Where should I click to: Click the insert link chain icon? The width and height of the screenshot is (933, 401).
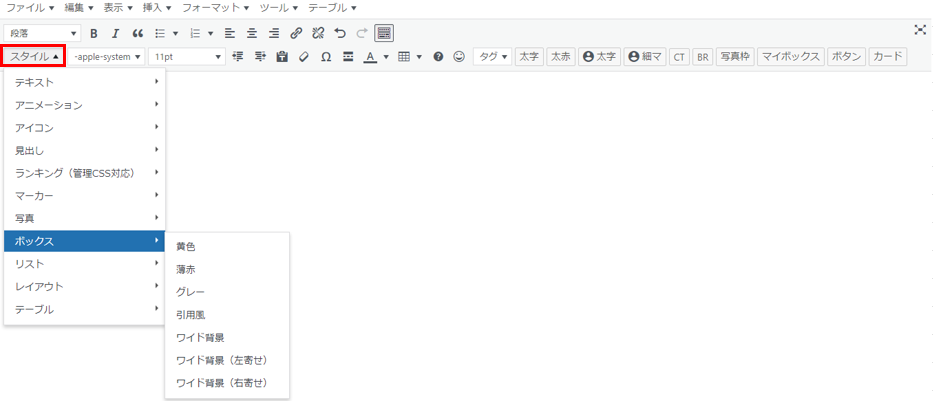coord(296,33)
